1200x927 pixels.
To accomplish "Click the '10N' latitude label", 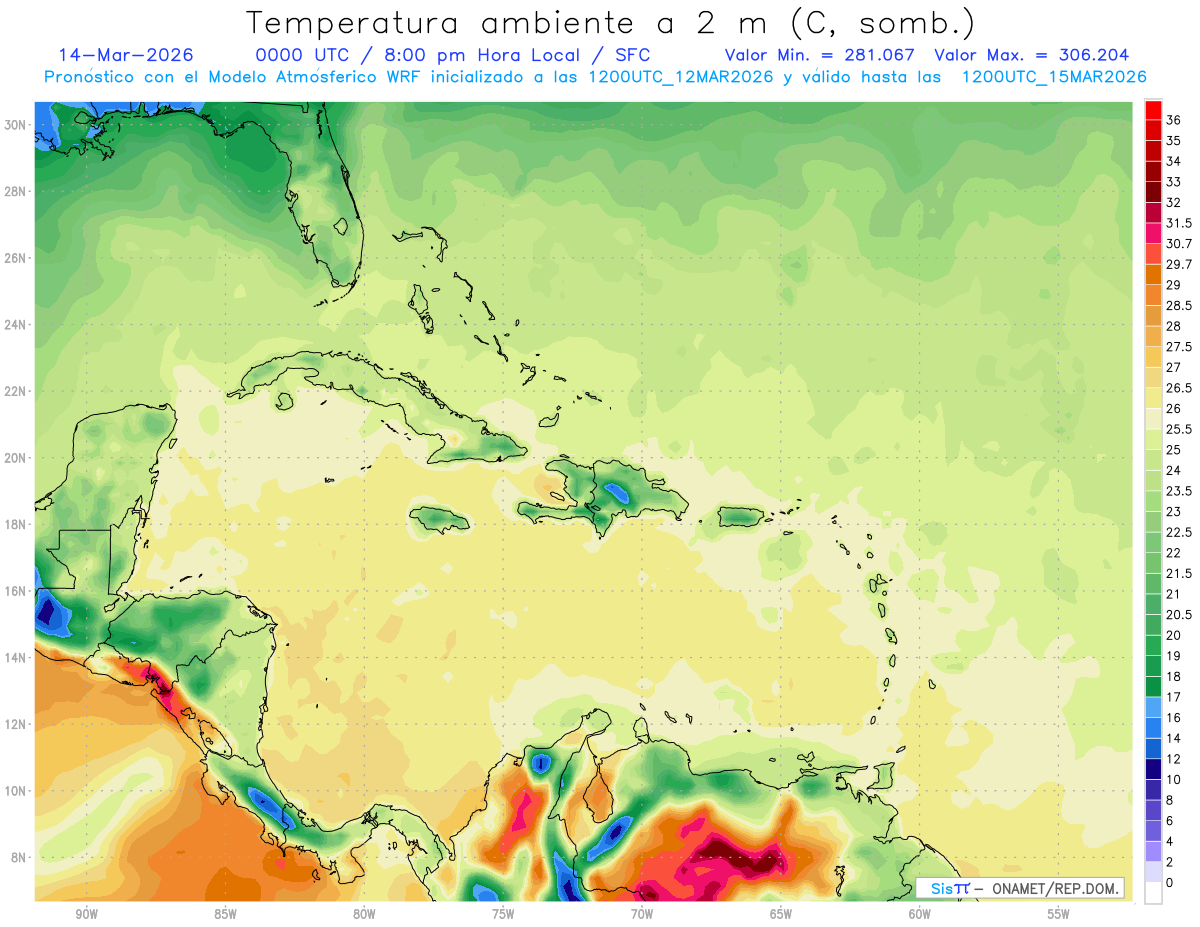I will point(15,790).
